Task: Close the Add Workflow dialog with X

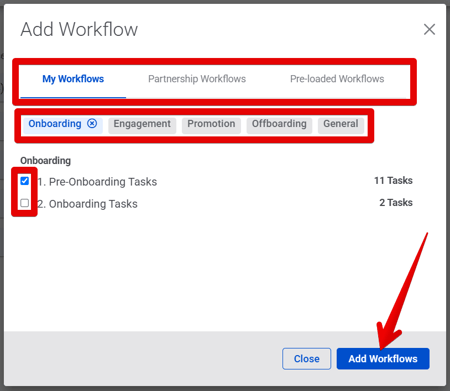Action: pos(429,29)
